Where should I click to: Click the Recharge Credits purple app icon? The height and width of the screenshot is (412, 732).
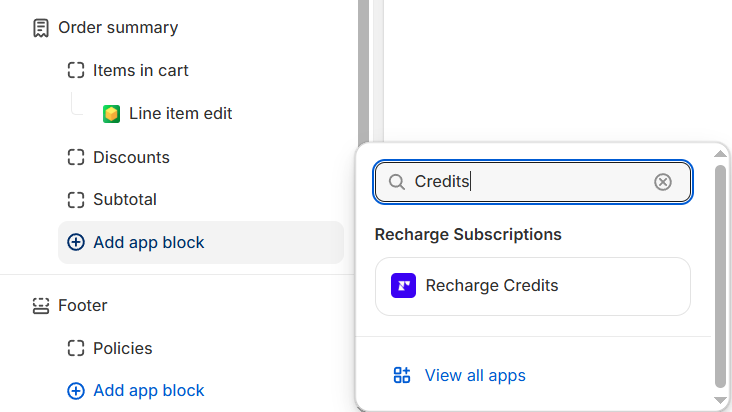[403, 286]
